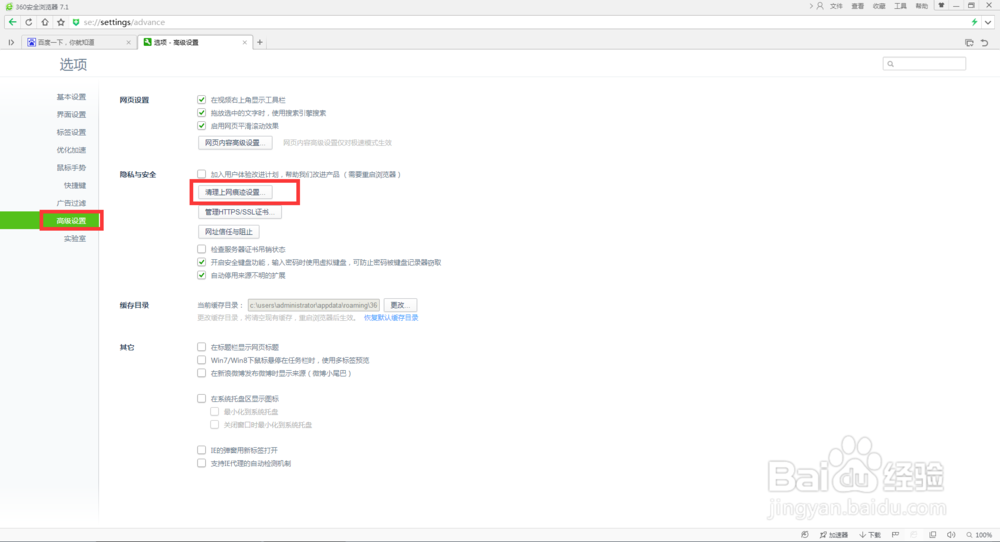Enable IE的弹窗用新标签打开 checkbox

coord(202,450)
